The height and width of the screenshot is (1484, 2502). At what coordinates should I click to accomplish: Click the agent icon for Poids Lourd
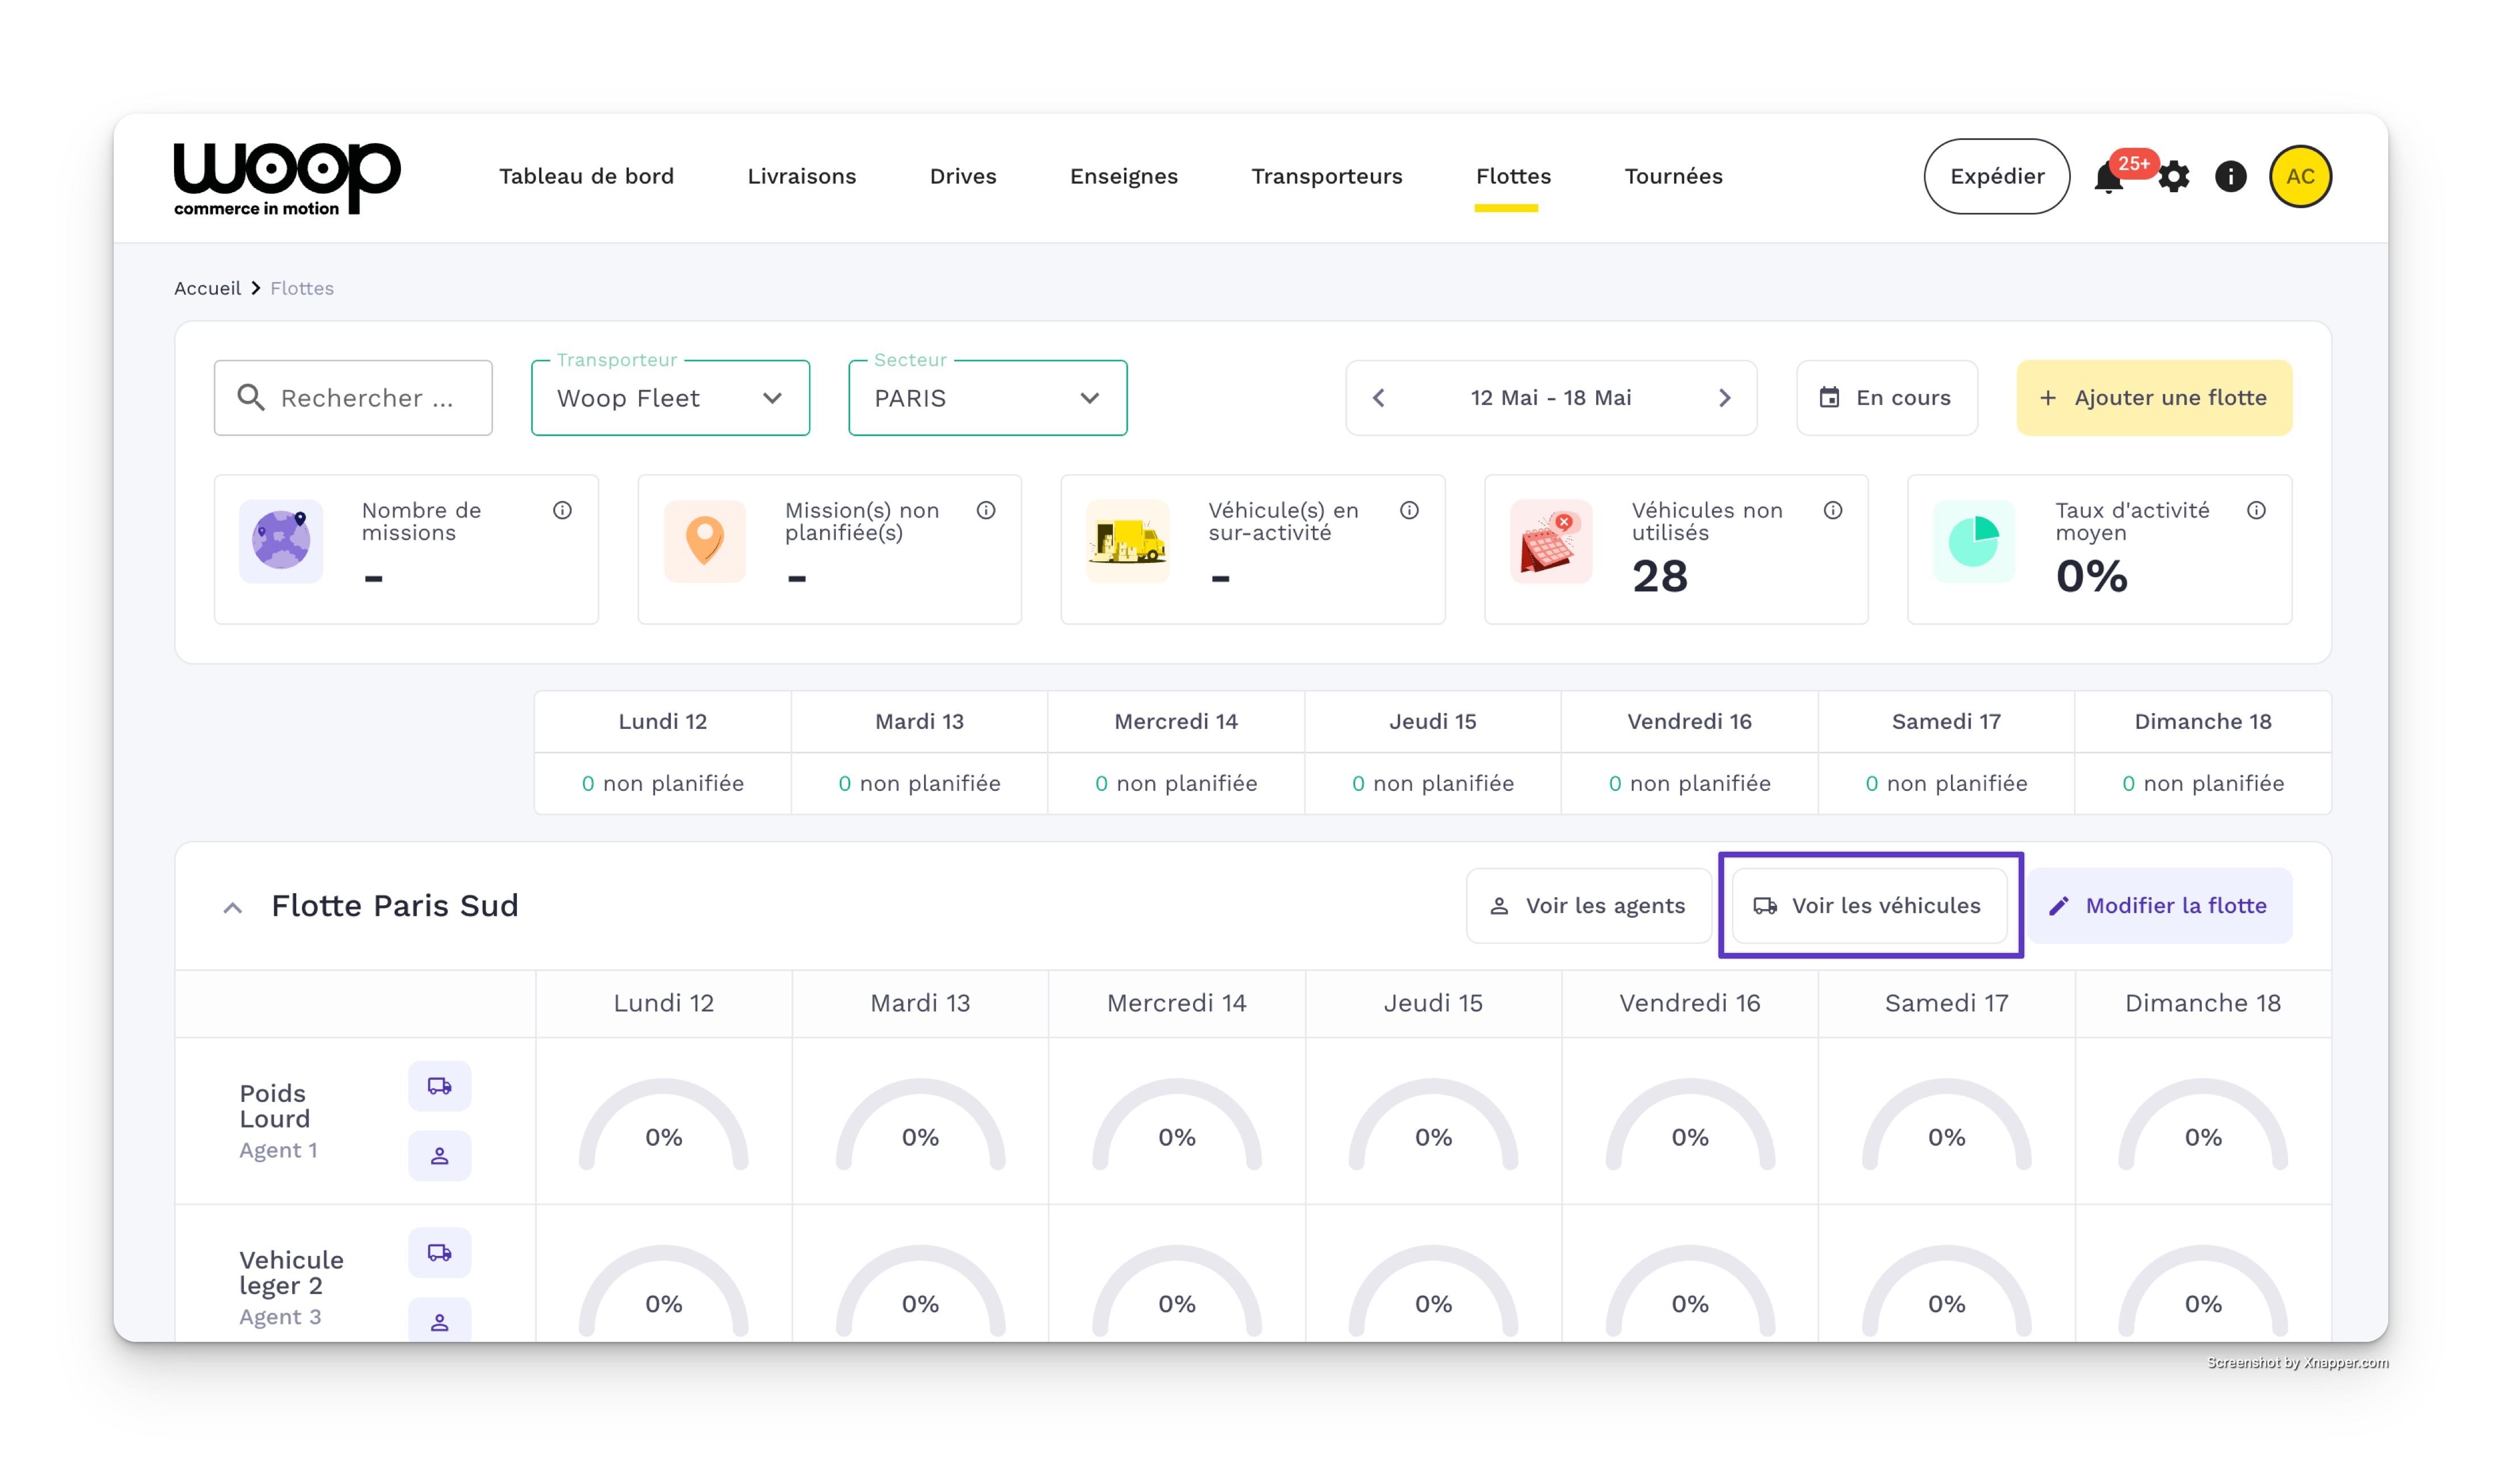[x=440, y=1156]
